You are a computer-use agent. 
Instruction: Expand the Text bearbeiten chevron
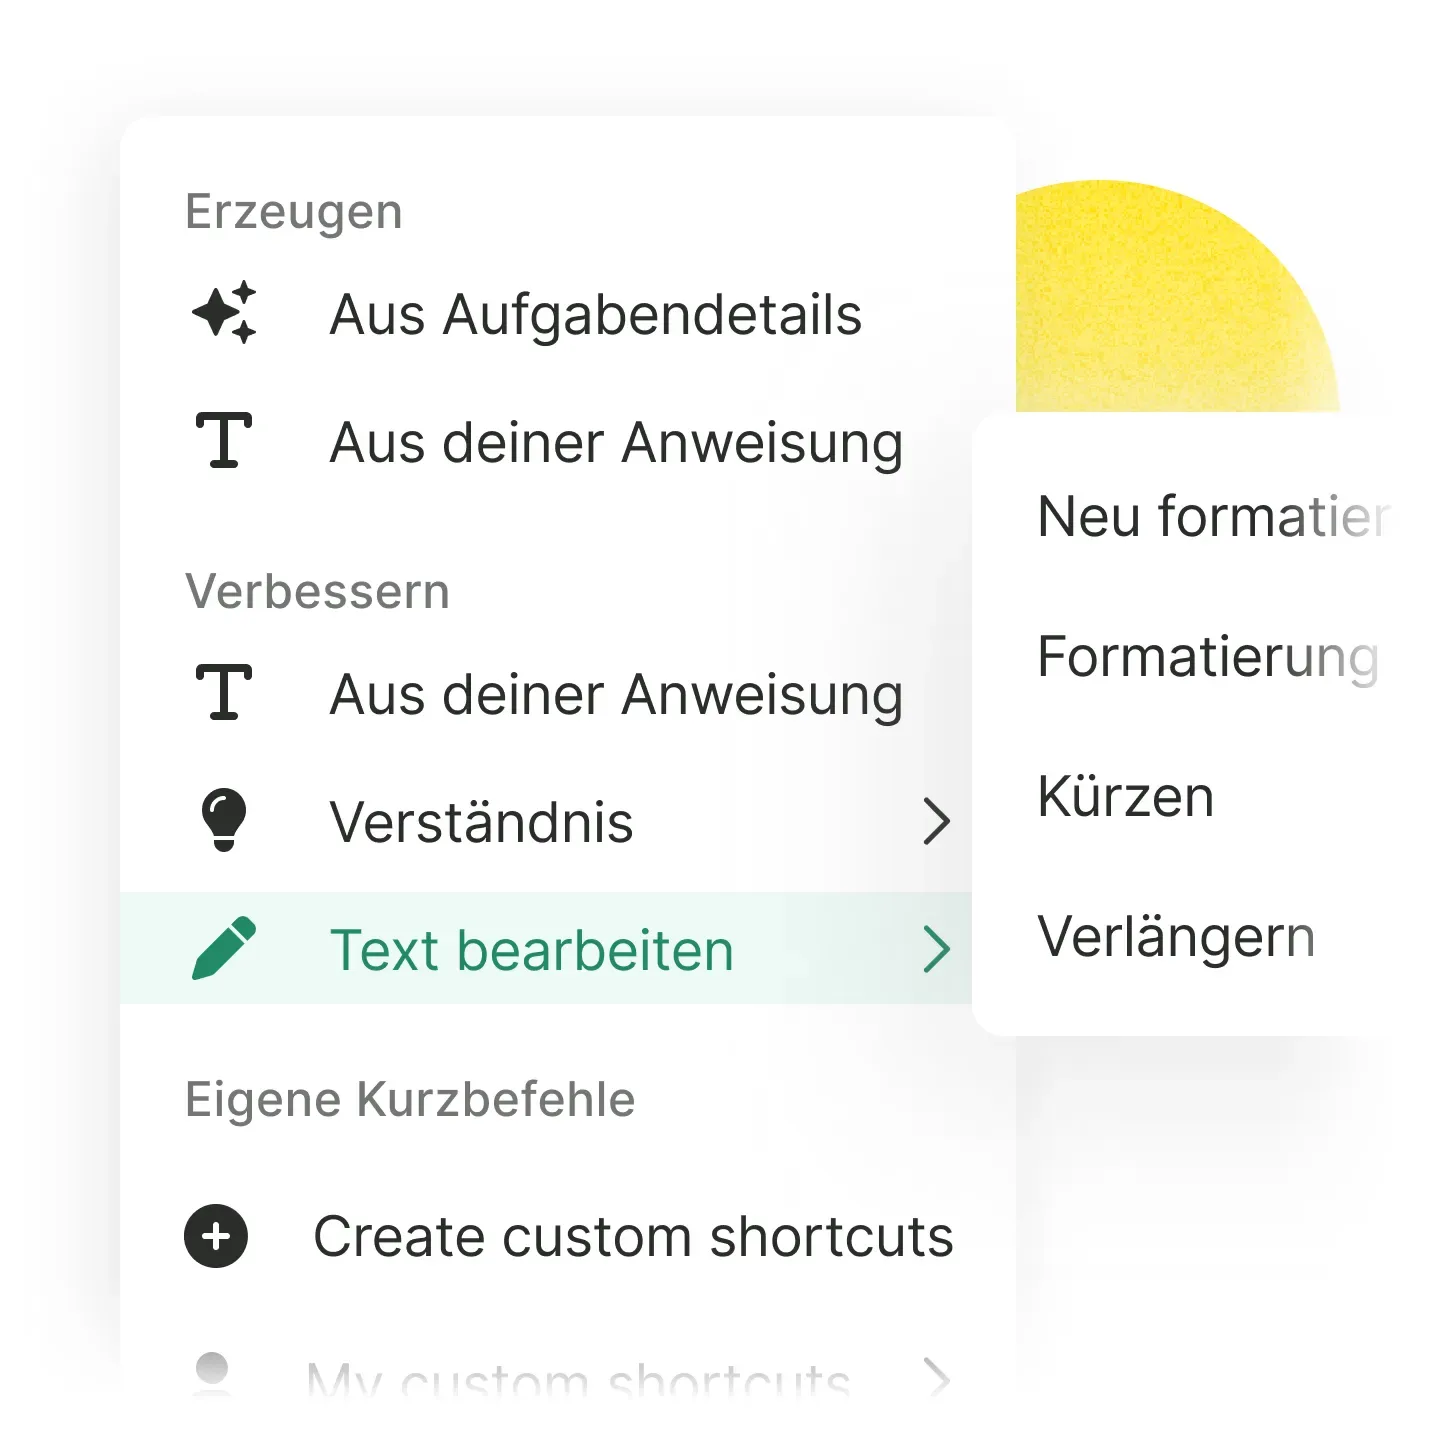point(936,949)
